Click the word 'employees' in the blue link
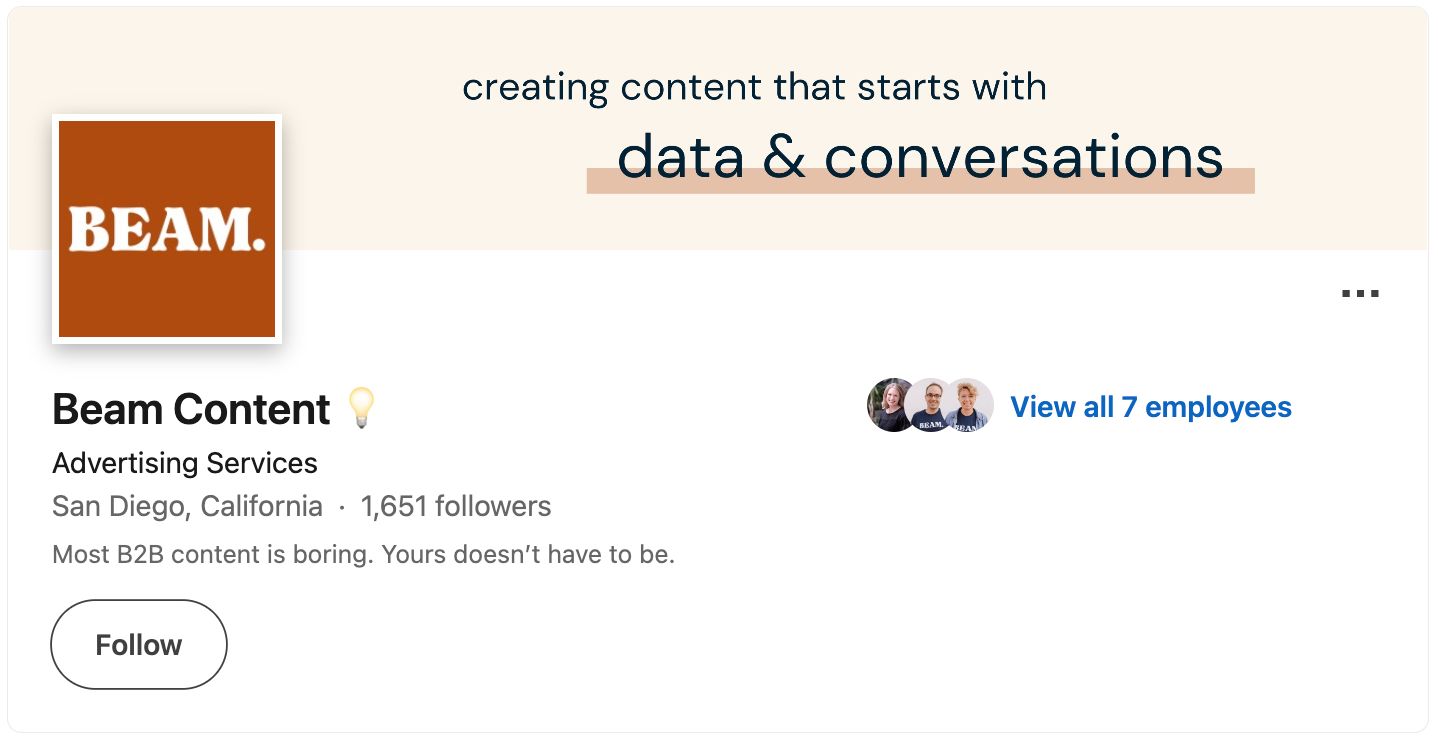This screenshot has width=1438, height=740. 1218,407
